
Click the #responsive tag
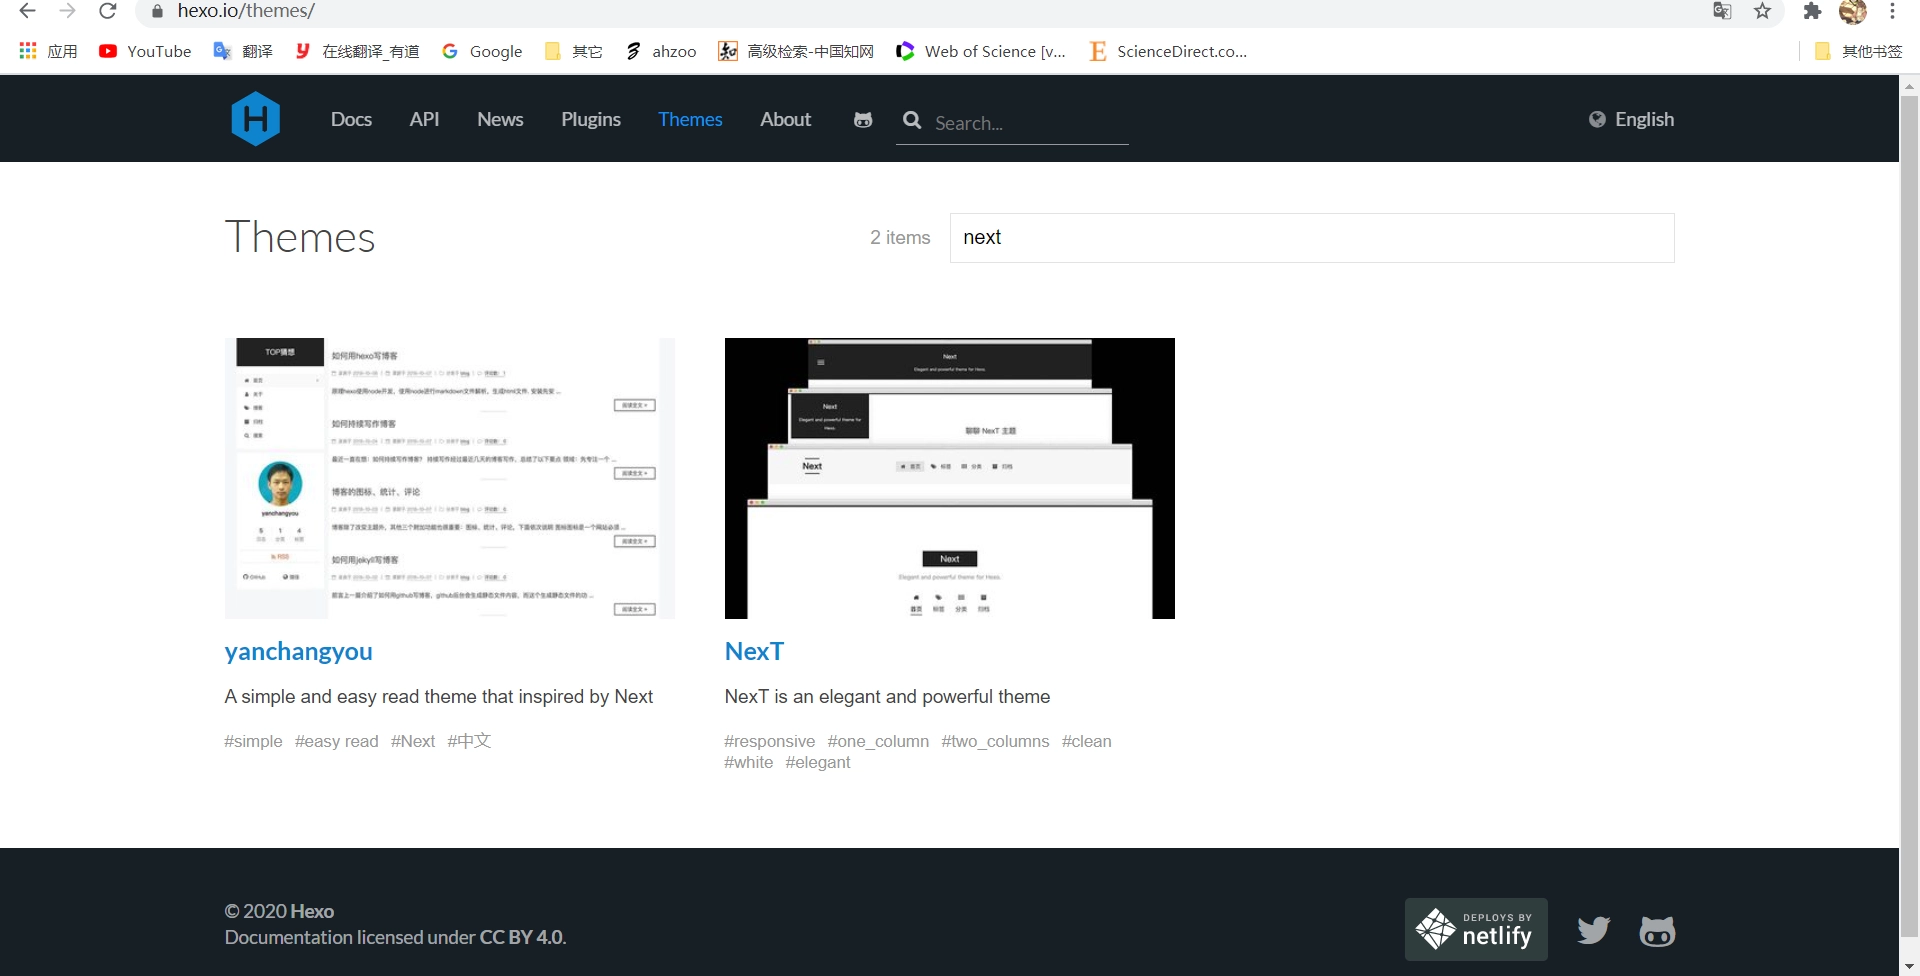pos(769,741)
